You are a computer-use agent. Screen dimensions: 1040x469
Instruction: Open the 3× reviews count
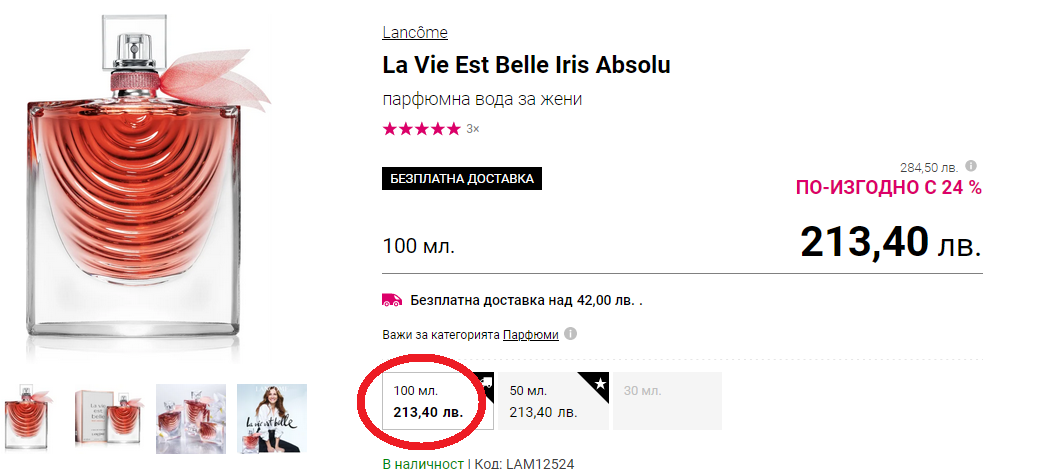473,129
